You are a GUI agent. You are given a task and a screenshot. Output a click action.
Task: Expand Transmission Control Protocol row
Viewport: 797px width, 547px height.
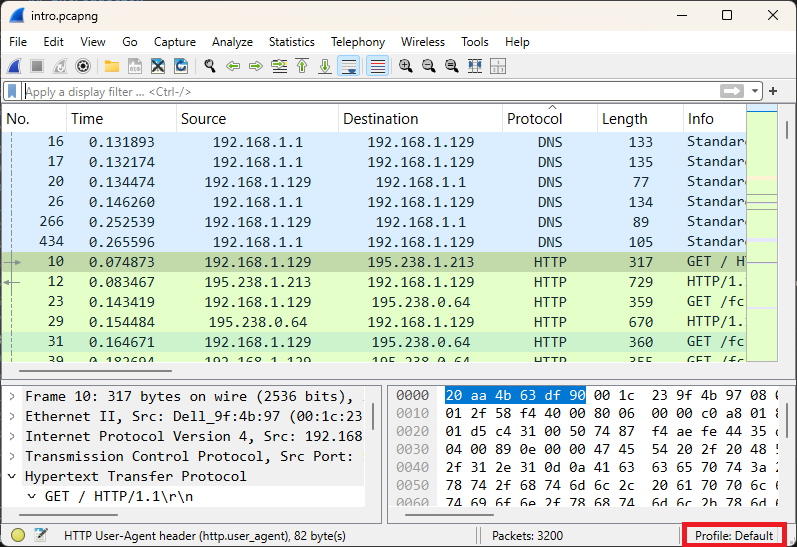coord(12,456)
